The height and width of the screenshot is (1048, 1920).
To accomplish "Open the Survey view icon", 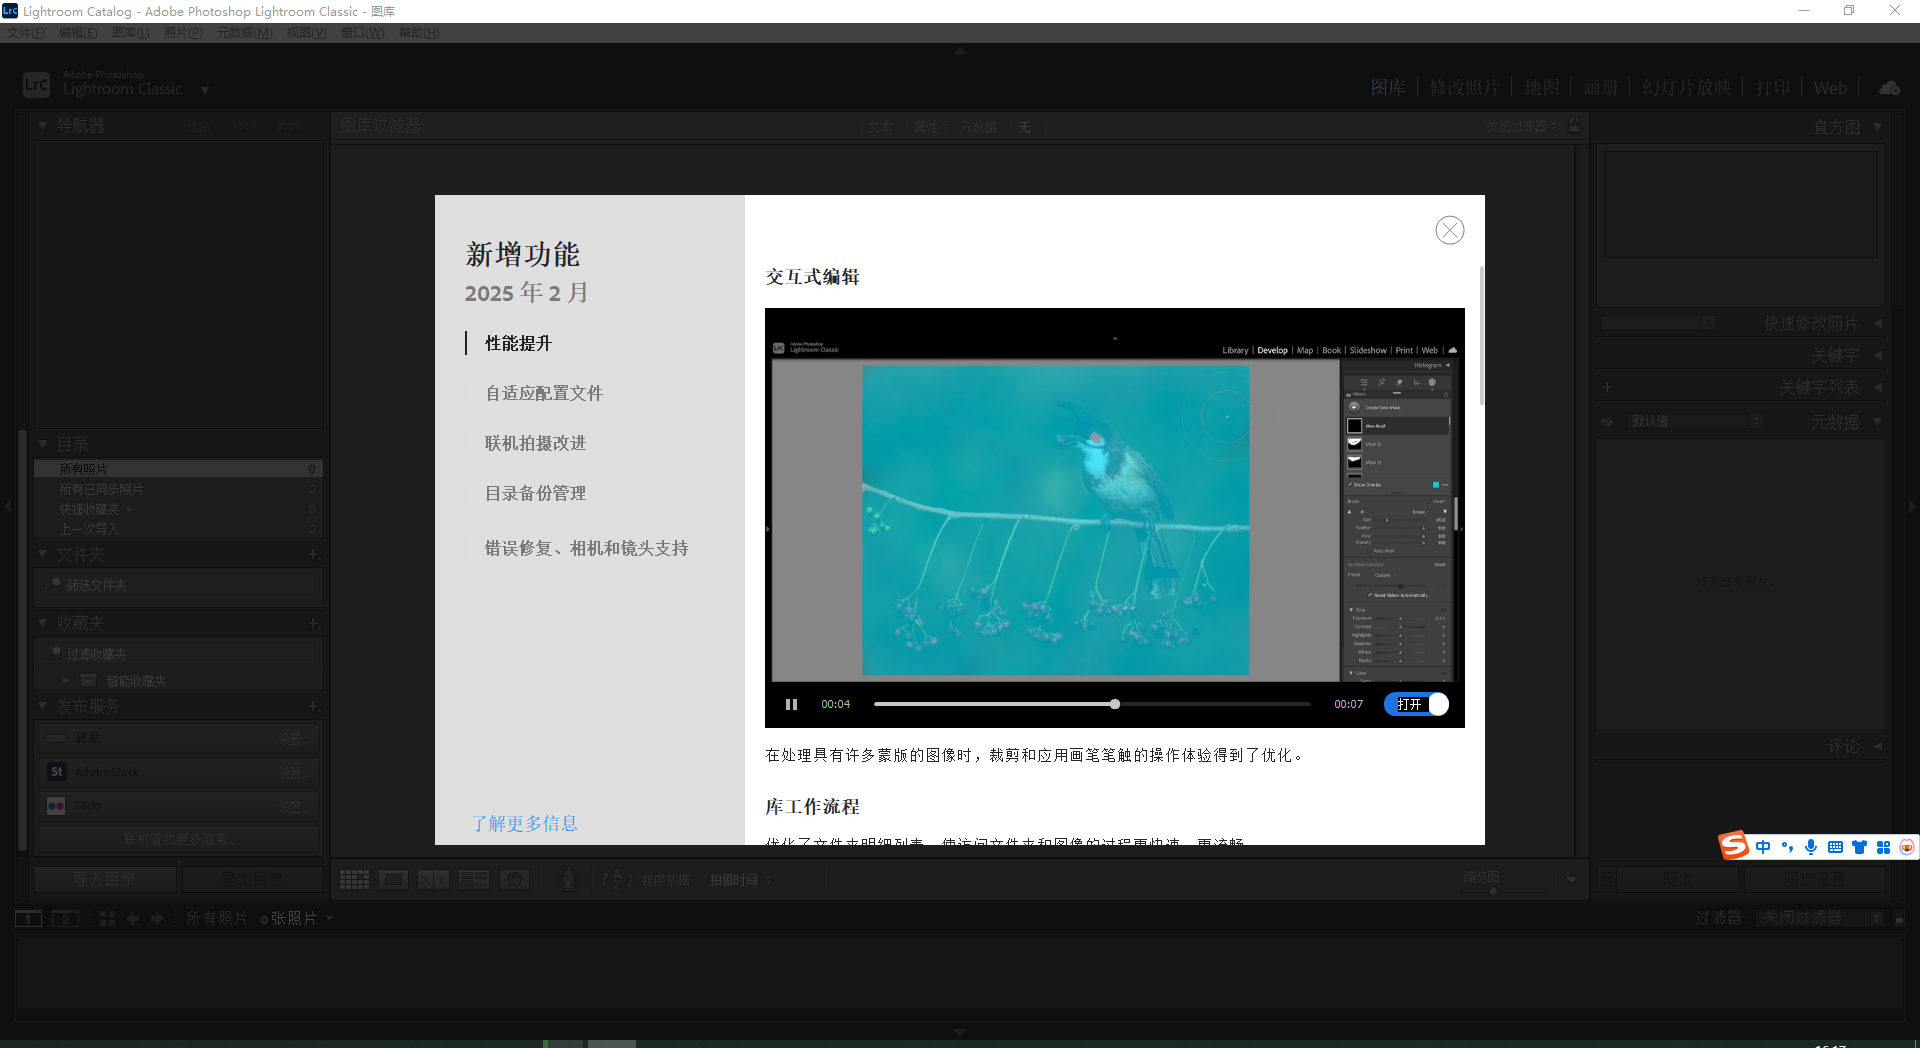I will tap(474, 879).
